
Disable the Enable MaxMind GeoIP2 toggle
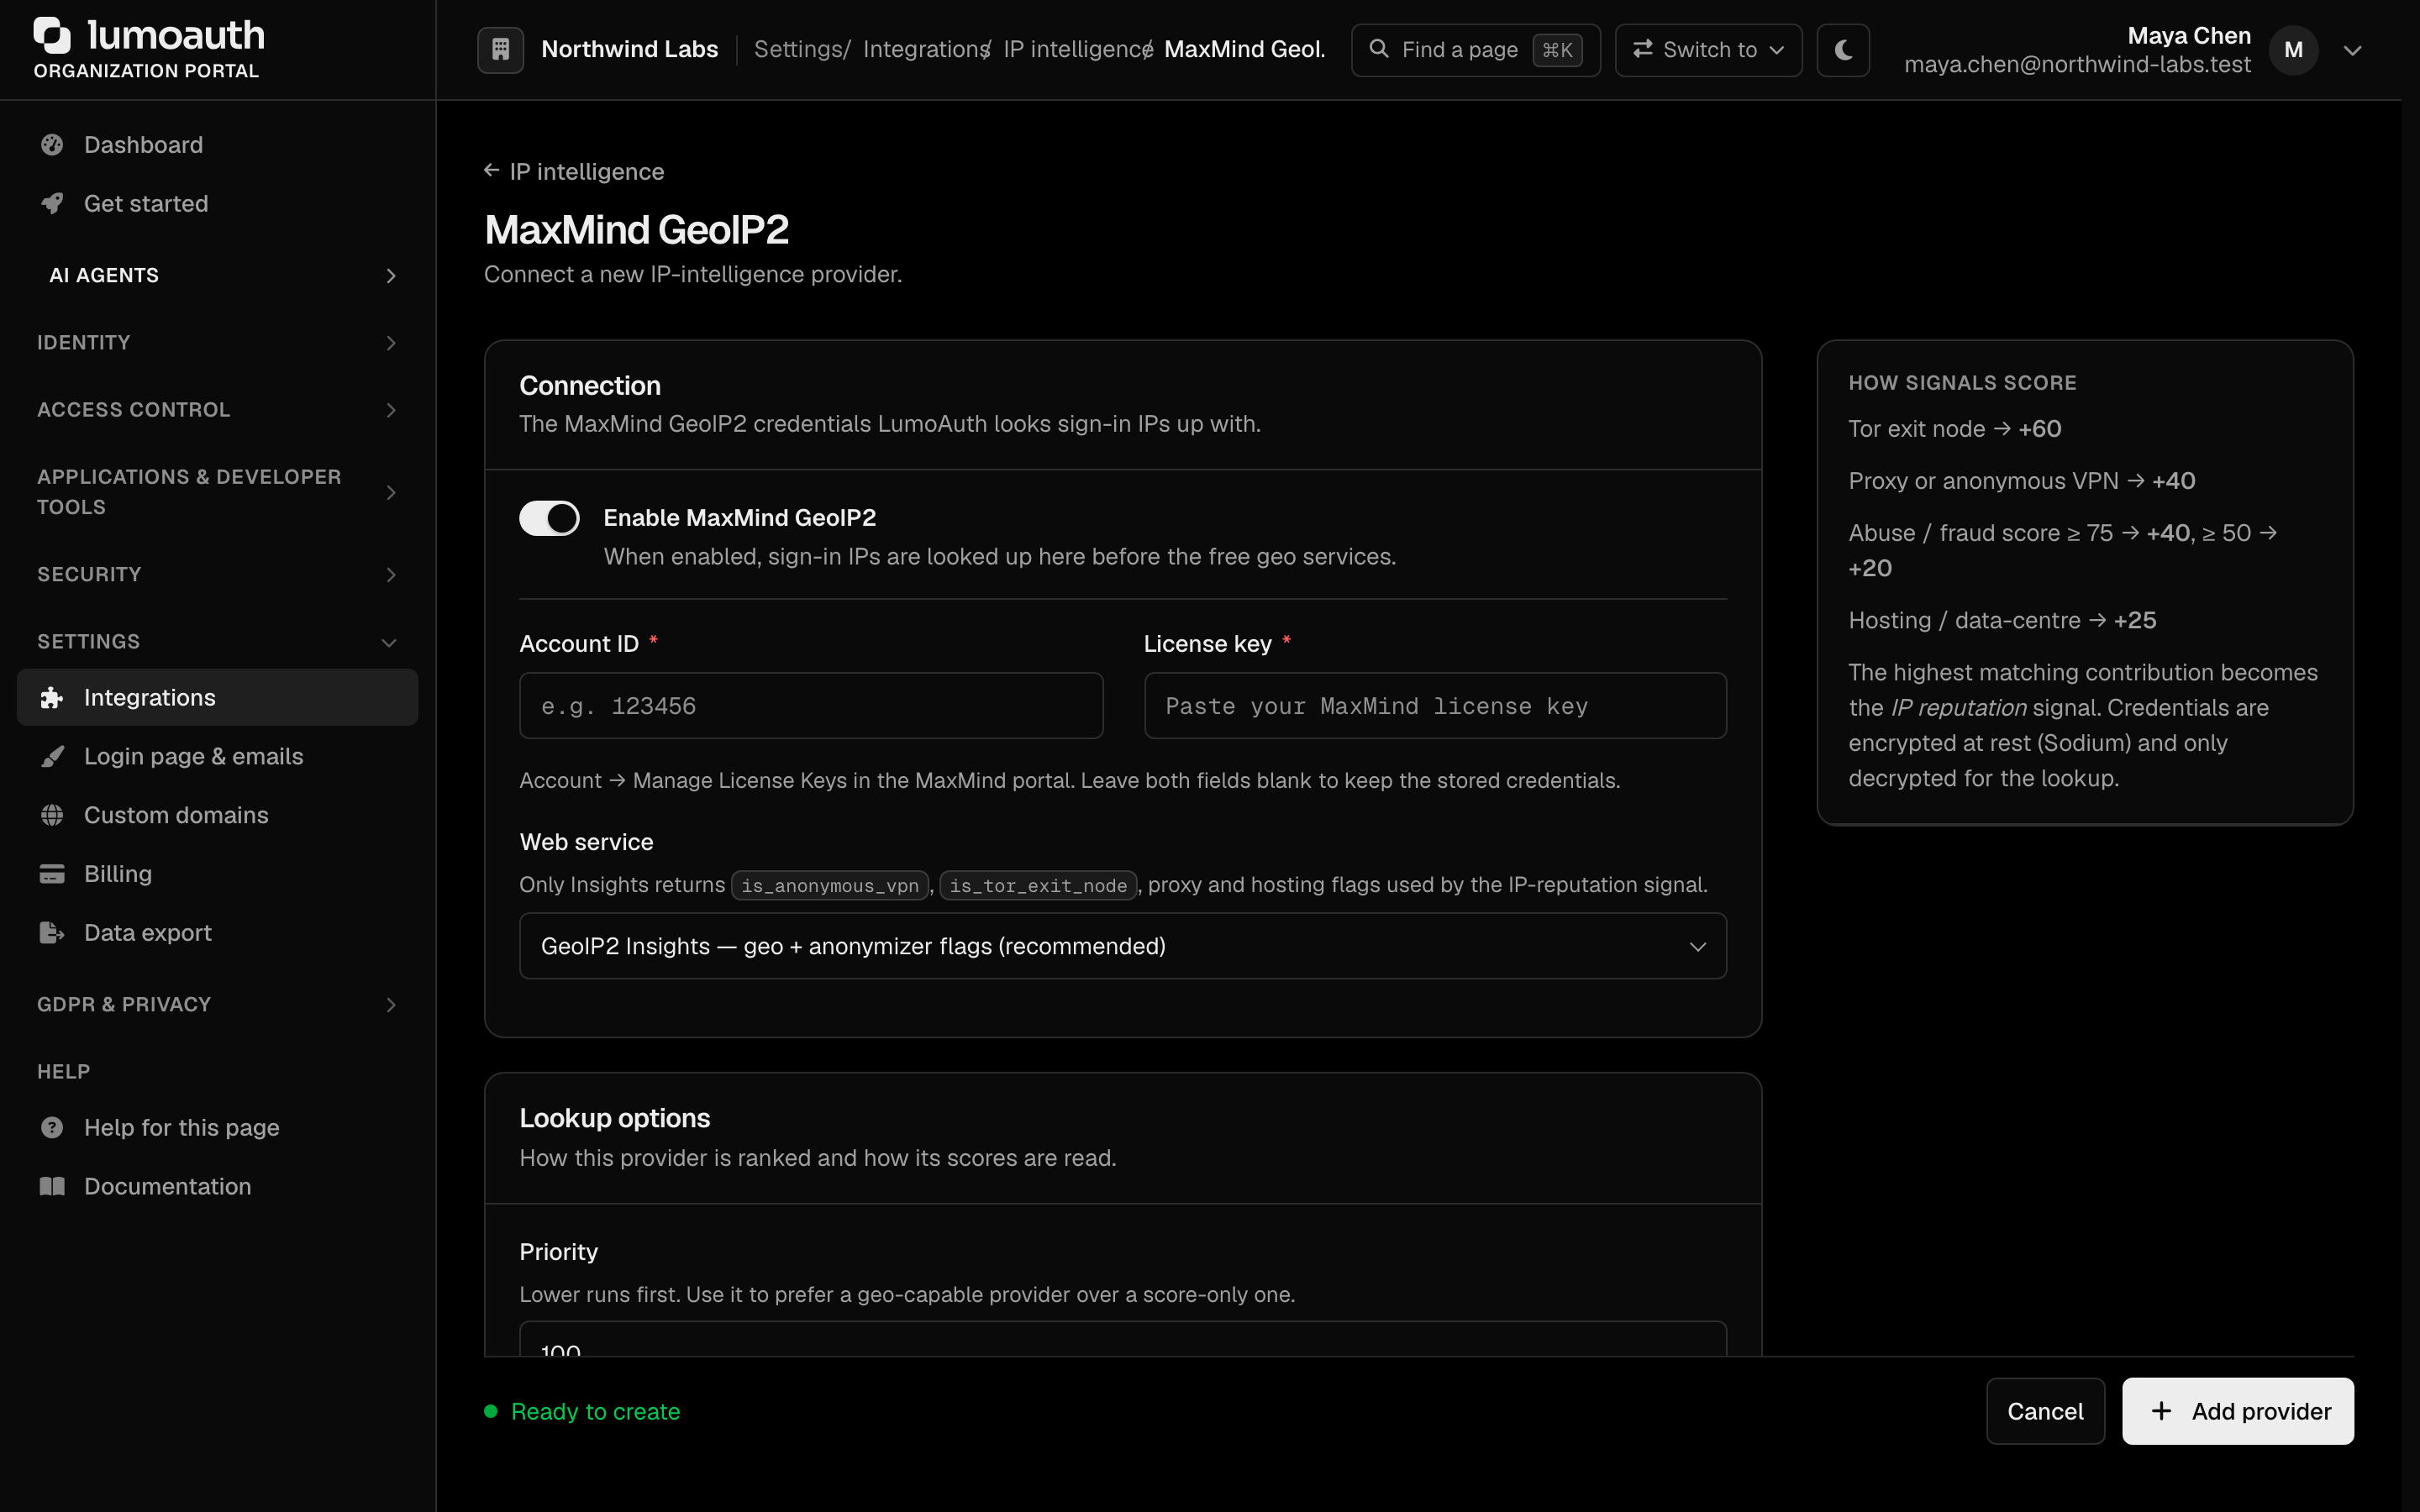point(549,518)
